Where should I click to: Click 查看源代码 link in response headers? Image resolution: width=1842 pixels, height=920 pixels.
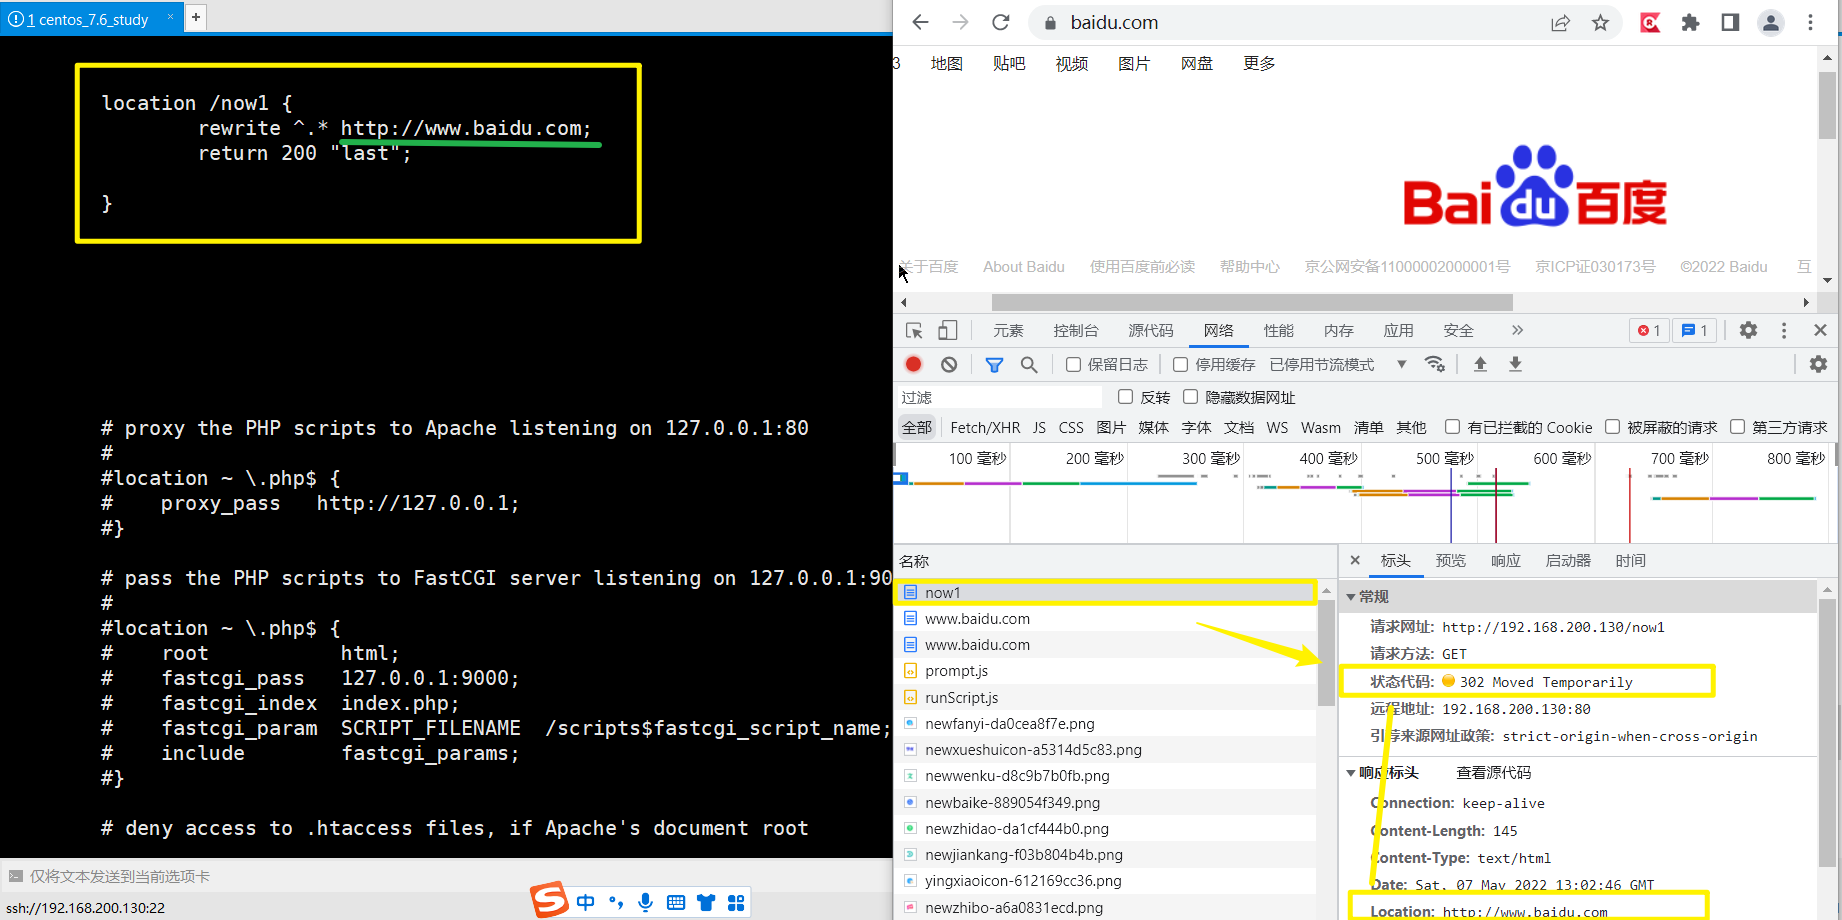(x=1494, y=773)
